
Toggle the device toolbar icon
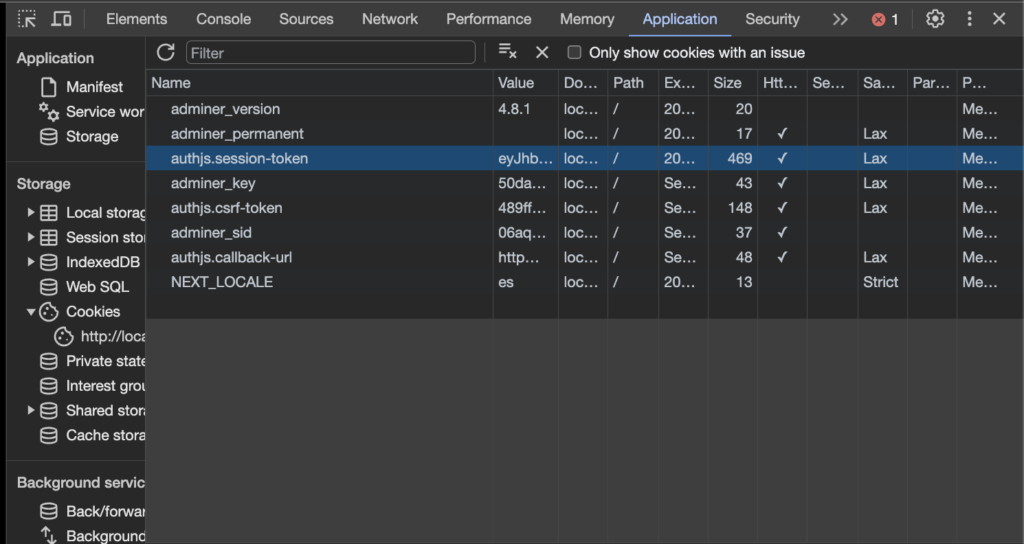coord(61,19)
